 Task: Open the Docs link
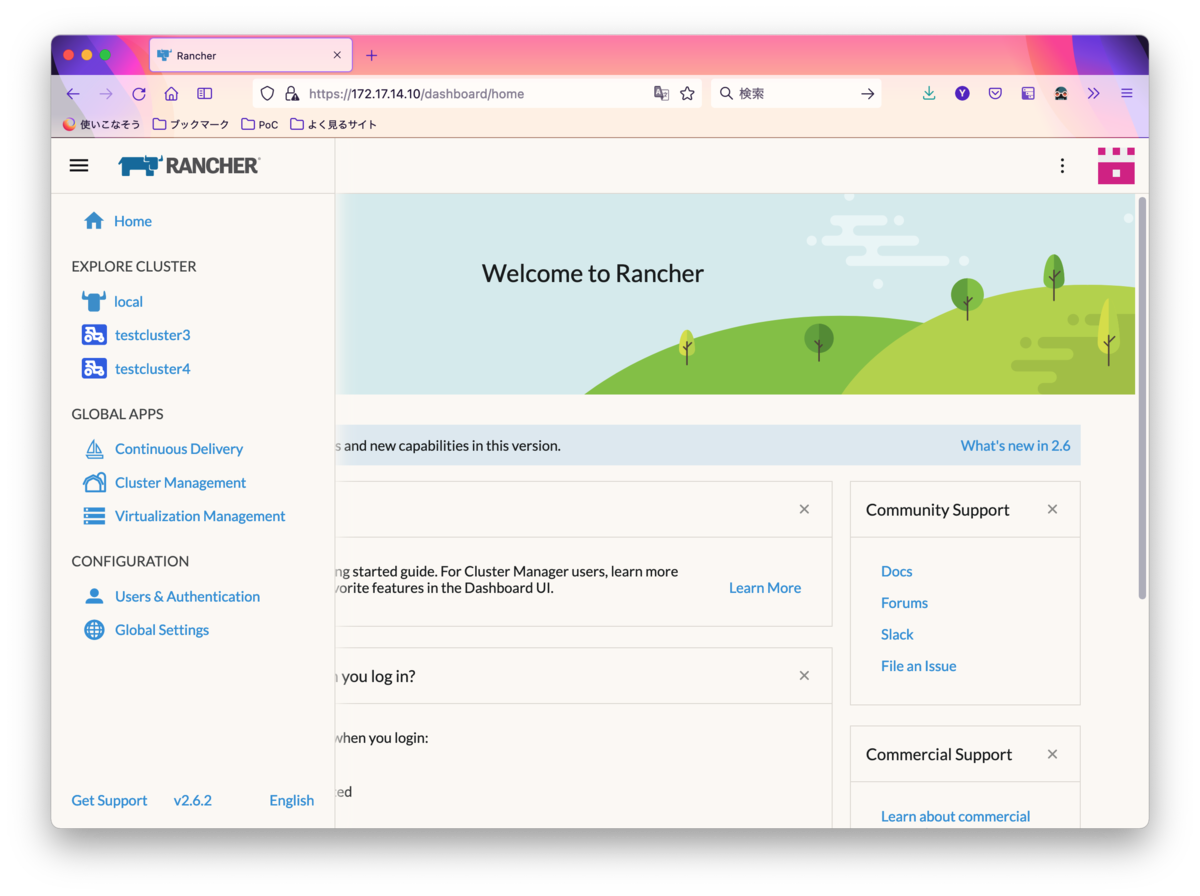897,571
